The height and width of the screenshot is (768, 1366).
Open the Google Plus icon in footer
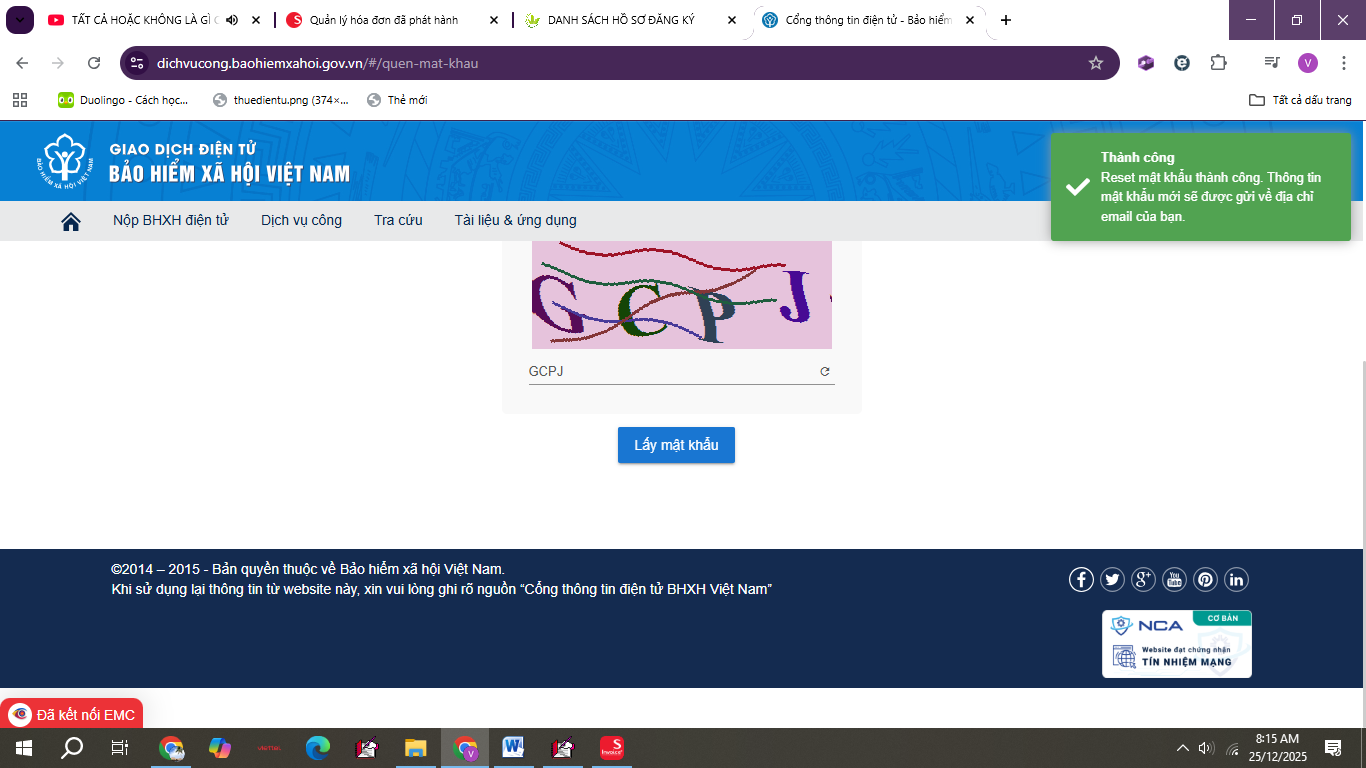coord(1143,579)
